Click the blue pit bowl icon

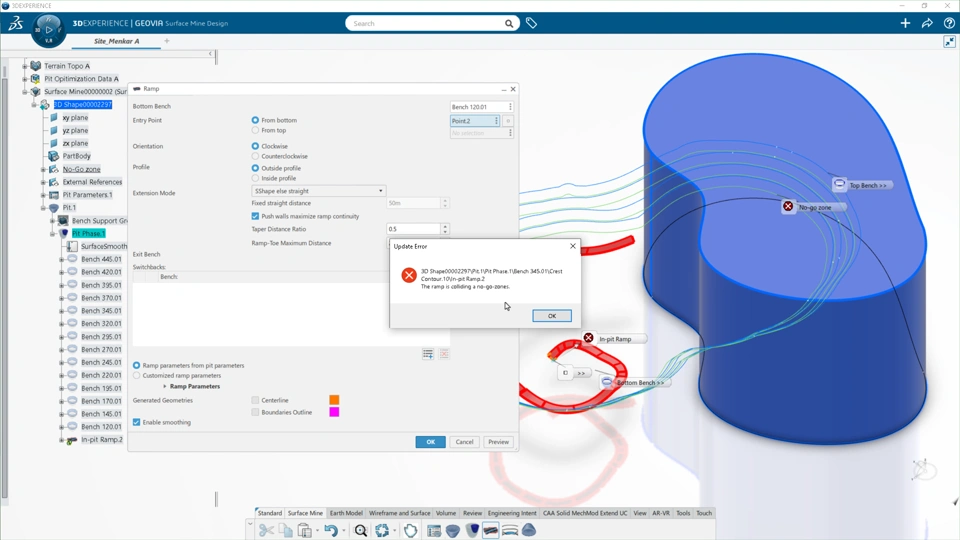[x=452, y=530]
